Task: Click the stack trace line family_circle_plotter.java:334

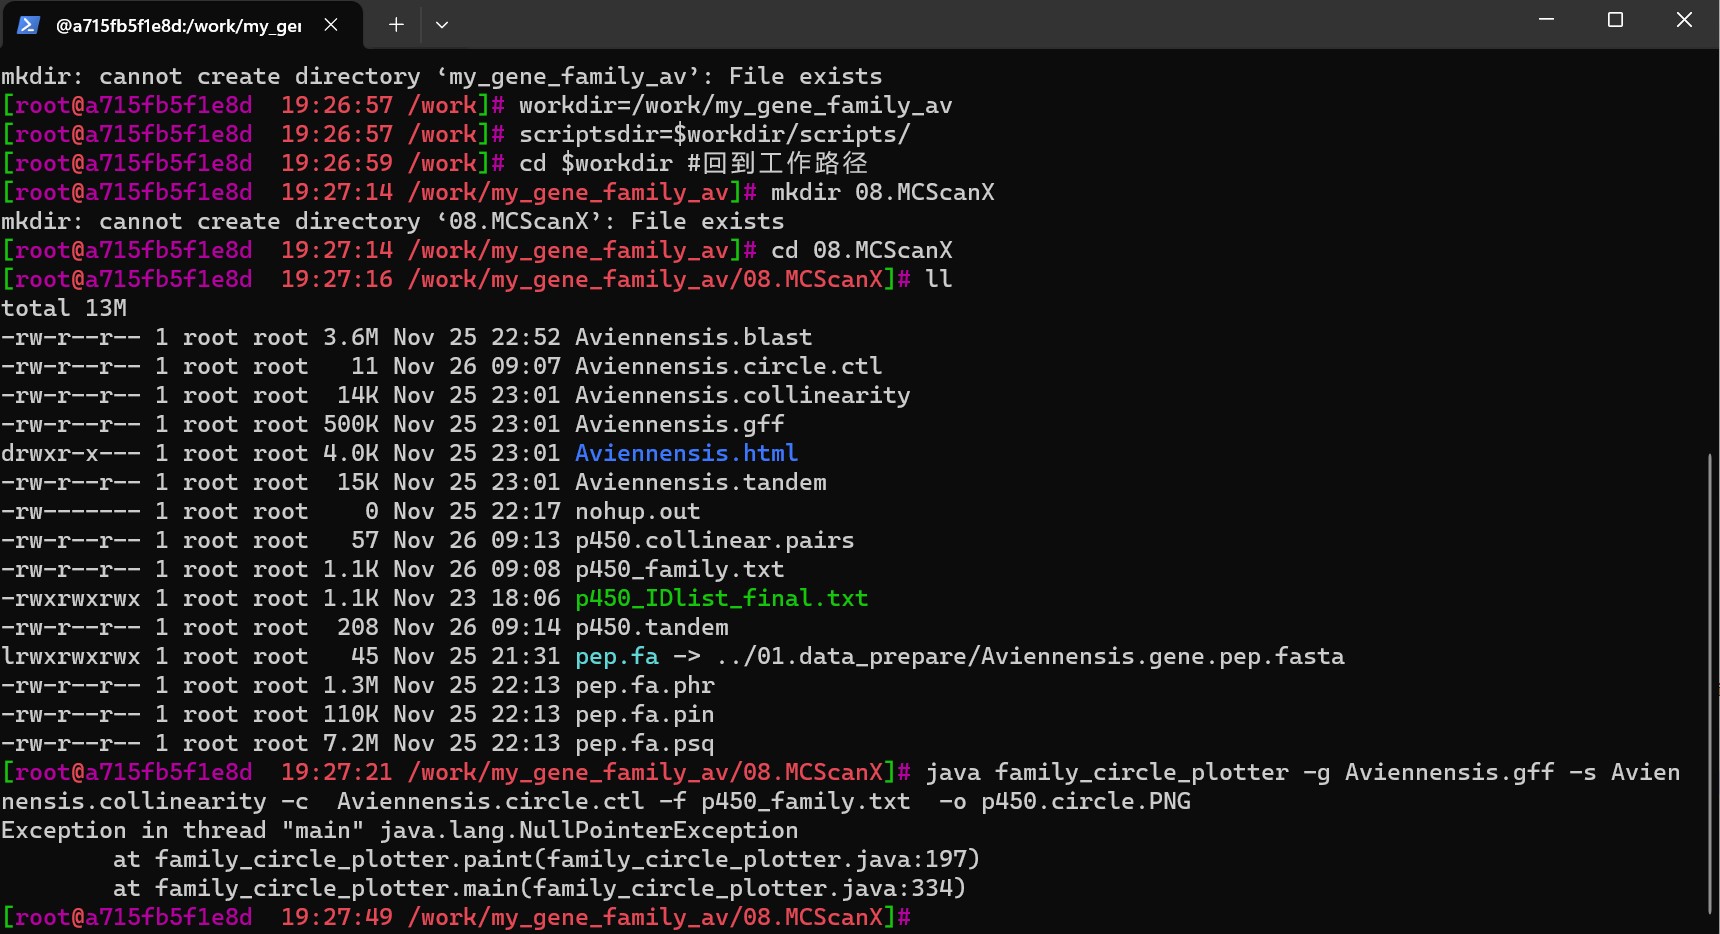Action: (539, 888)
